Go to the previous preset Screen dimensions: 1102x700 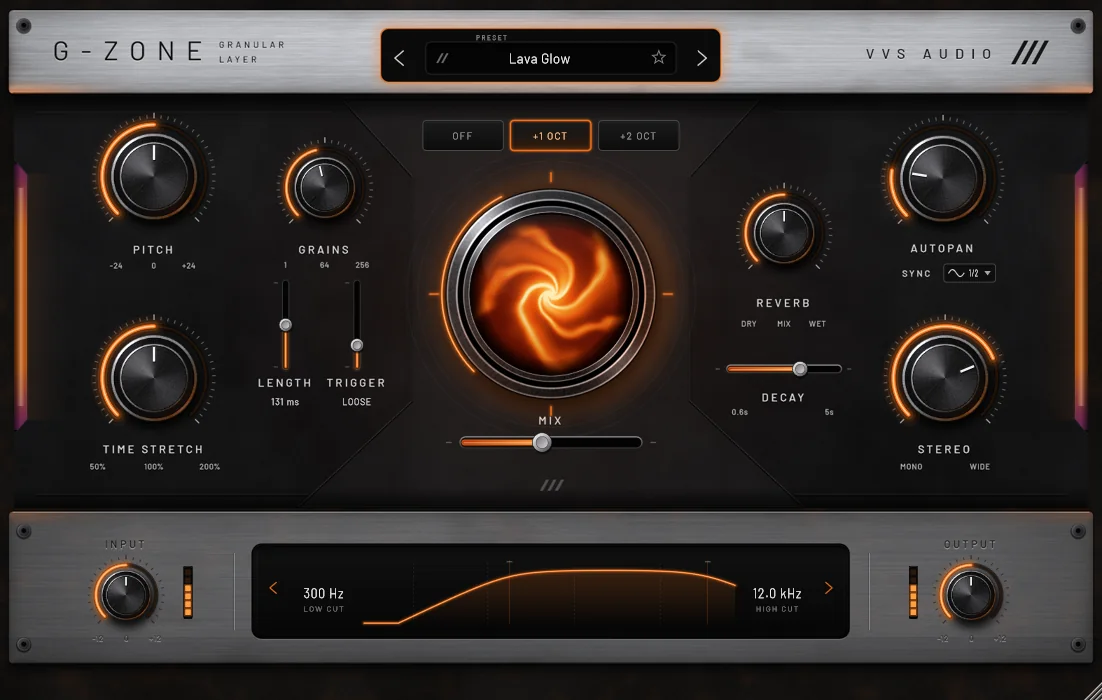(399, 58)
